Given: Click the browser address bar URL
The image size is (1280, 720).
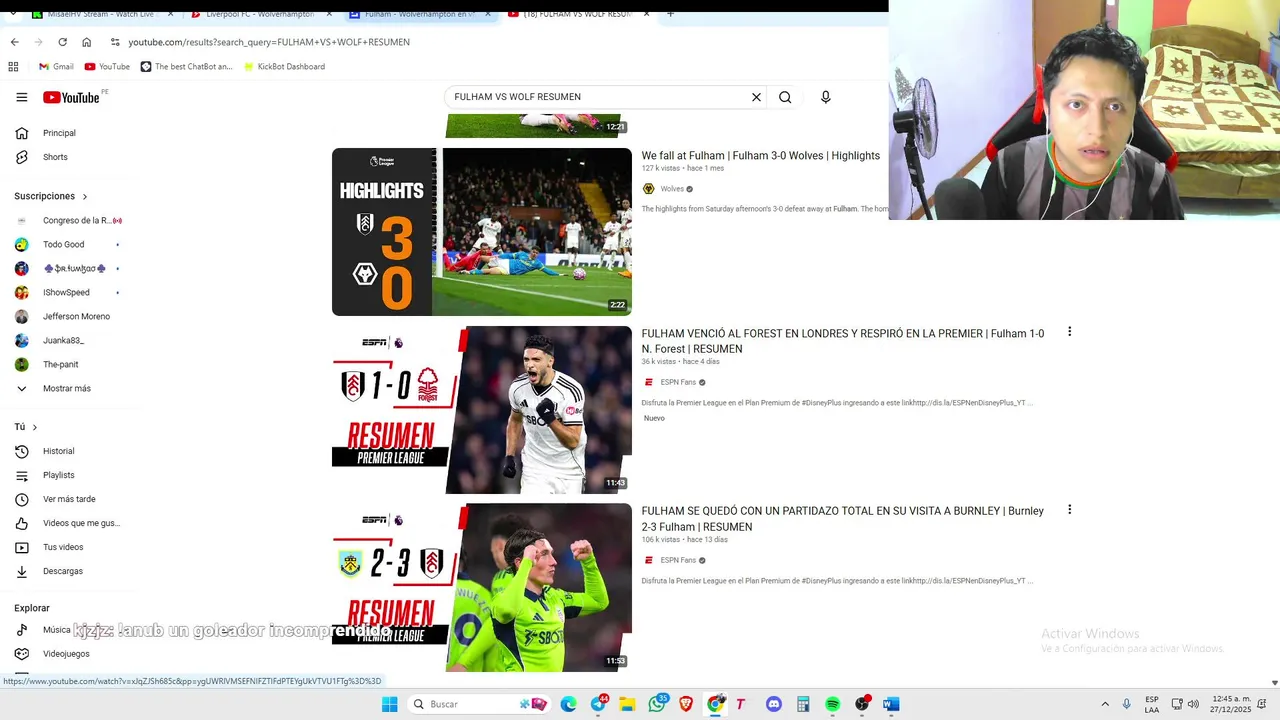Looking at the screenshot, I should [269, 42].
